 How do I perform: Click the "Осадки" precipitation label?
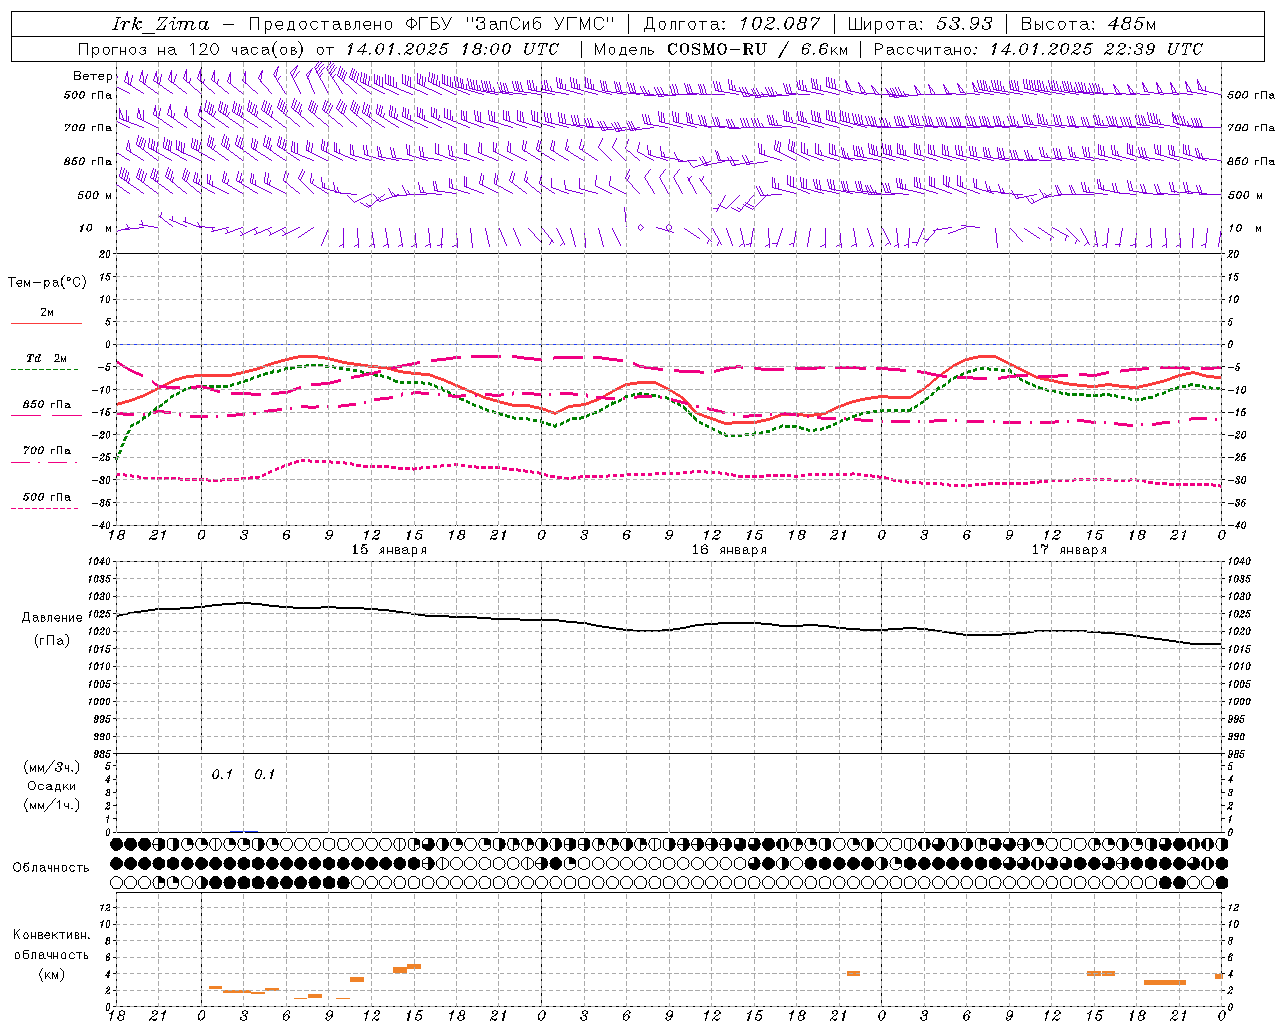coord(52,786)
